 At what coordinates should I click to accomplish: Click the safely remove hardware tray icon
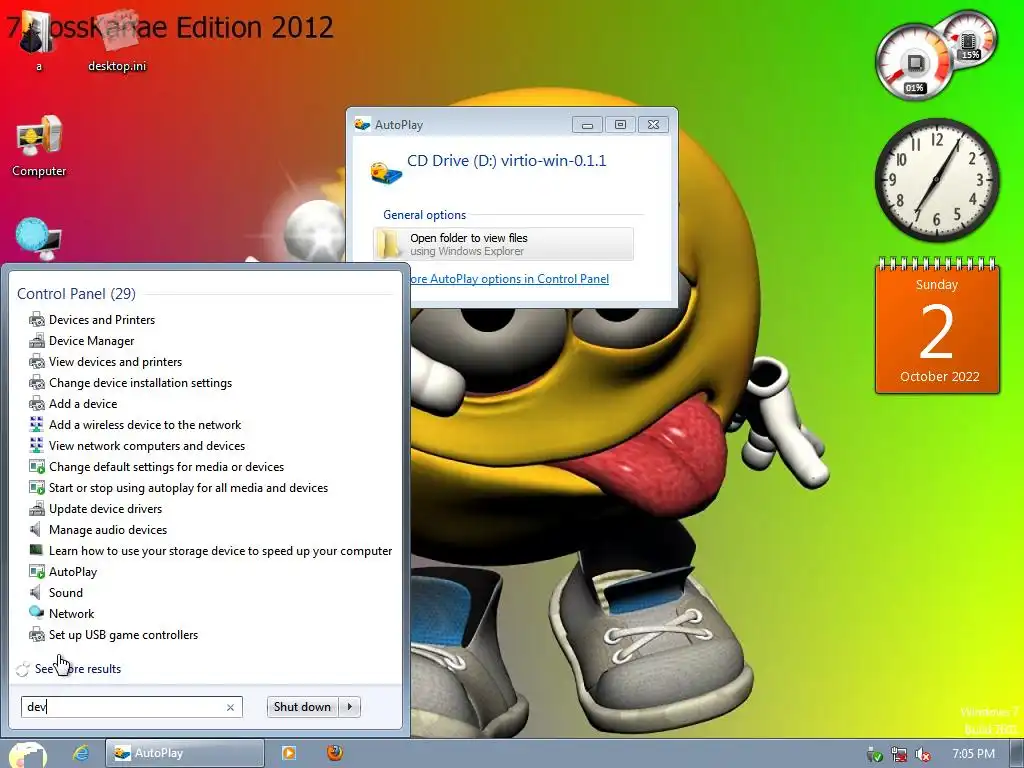875,754
